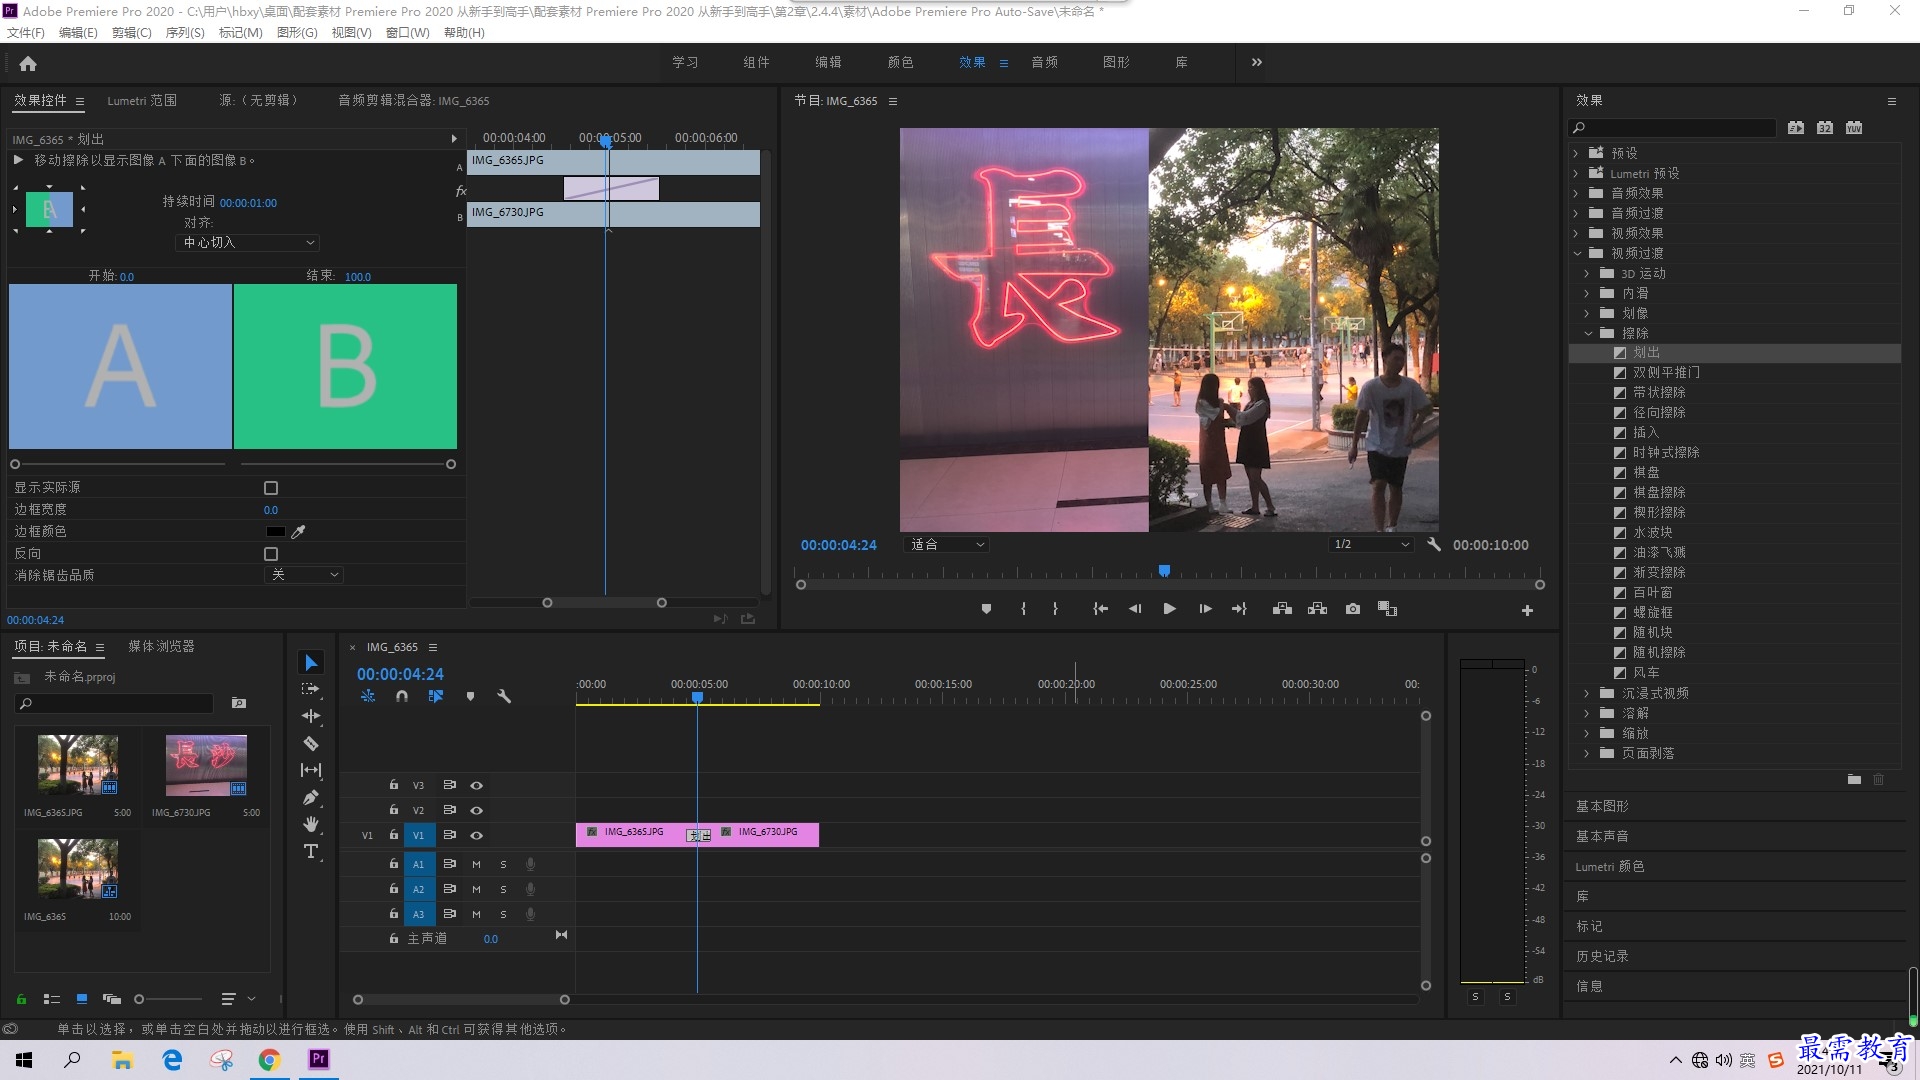
Task: Enable 显示实际源 checkbox
Action: tap(271, 488)
